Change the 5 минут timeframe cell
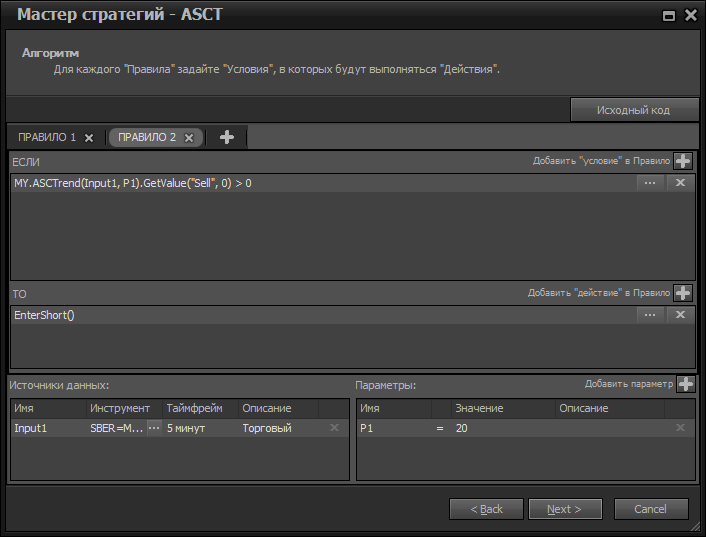This screenshot has height=537, width=706. point(200,428)
